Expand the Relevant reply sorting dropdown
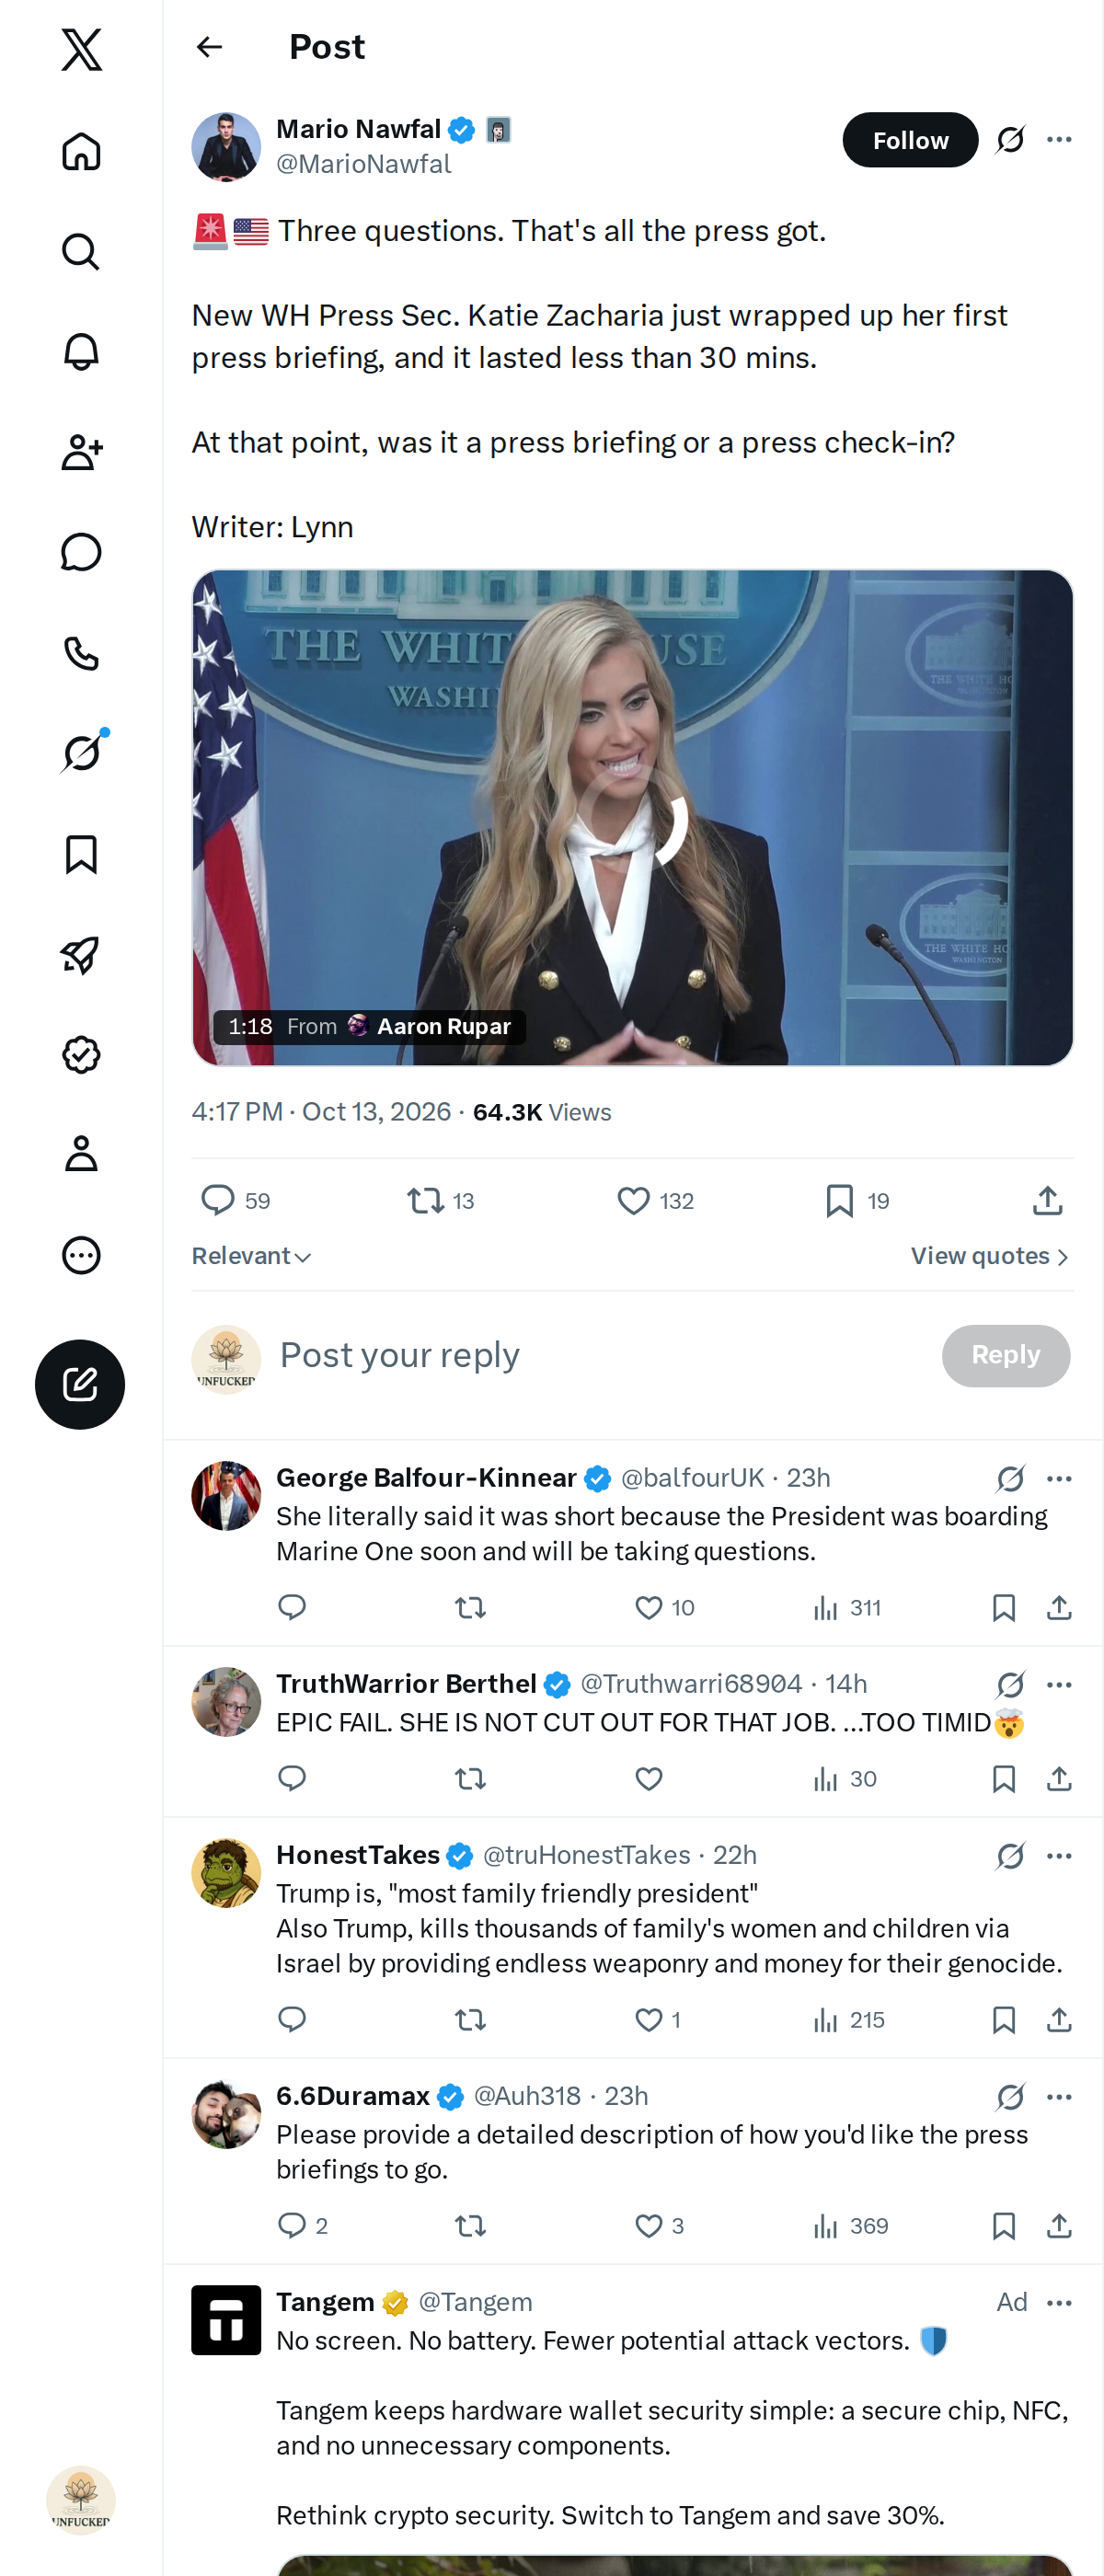 click(x=251, y=1256)
